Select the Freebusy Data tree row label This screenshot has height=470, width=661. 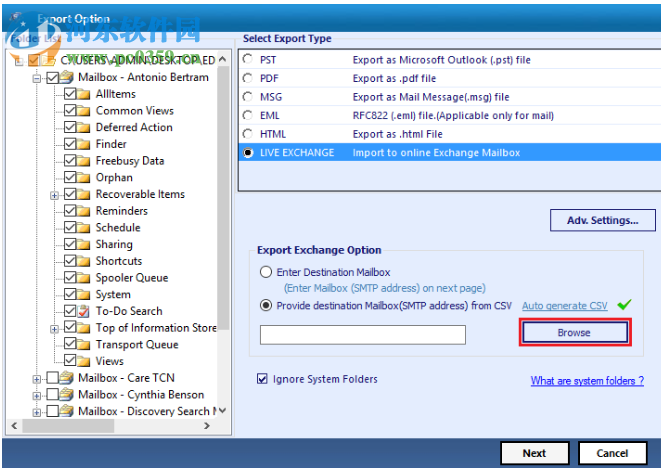130,161
